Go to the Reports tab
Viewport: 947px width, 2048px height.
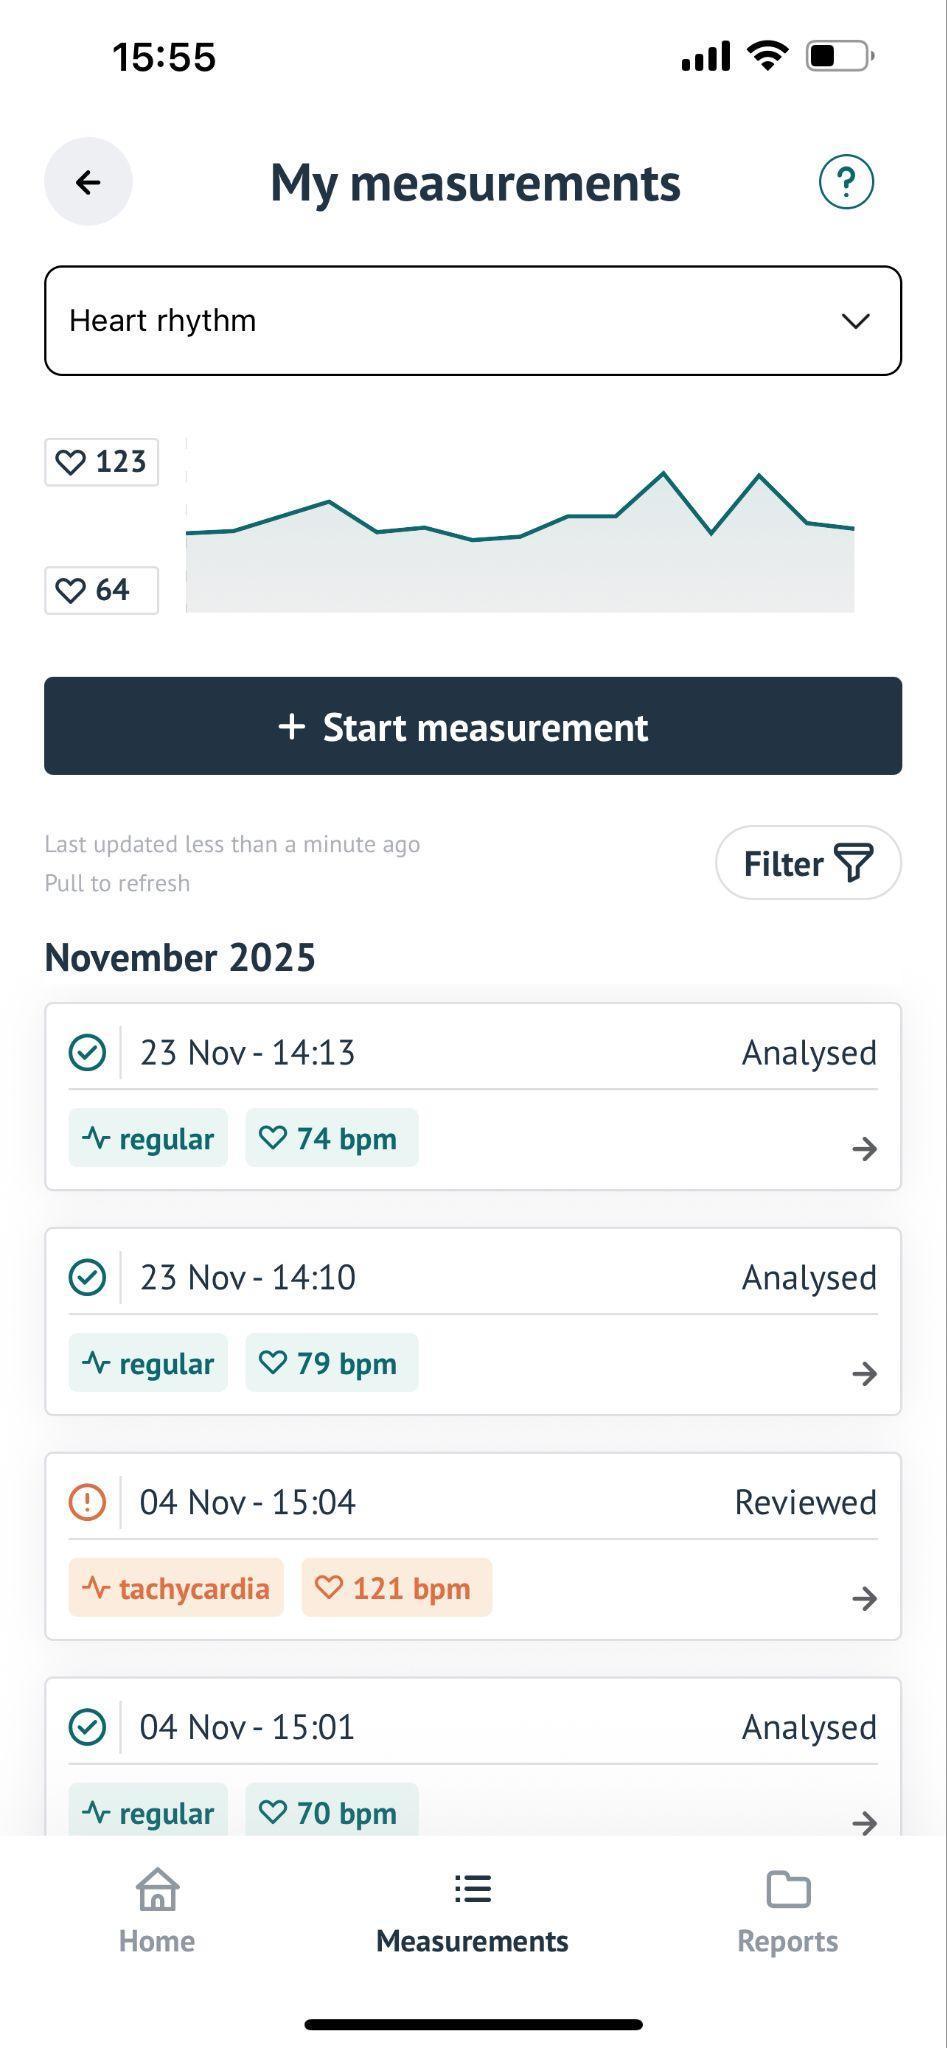coord(788,1913)
